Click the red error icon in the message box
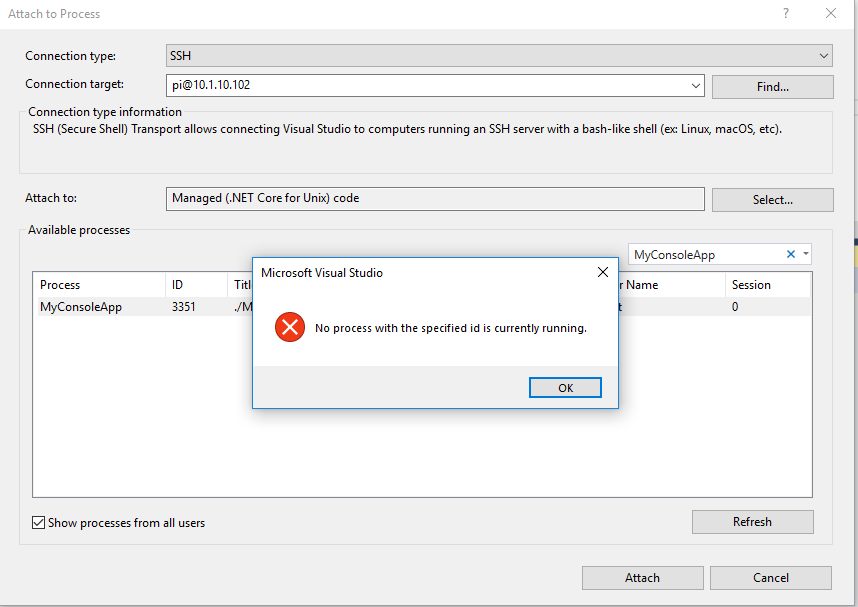The image size is (858, 607). click(289, 326)
